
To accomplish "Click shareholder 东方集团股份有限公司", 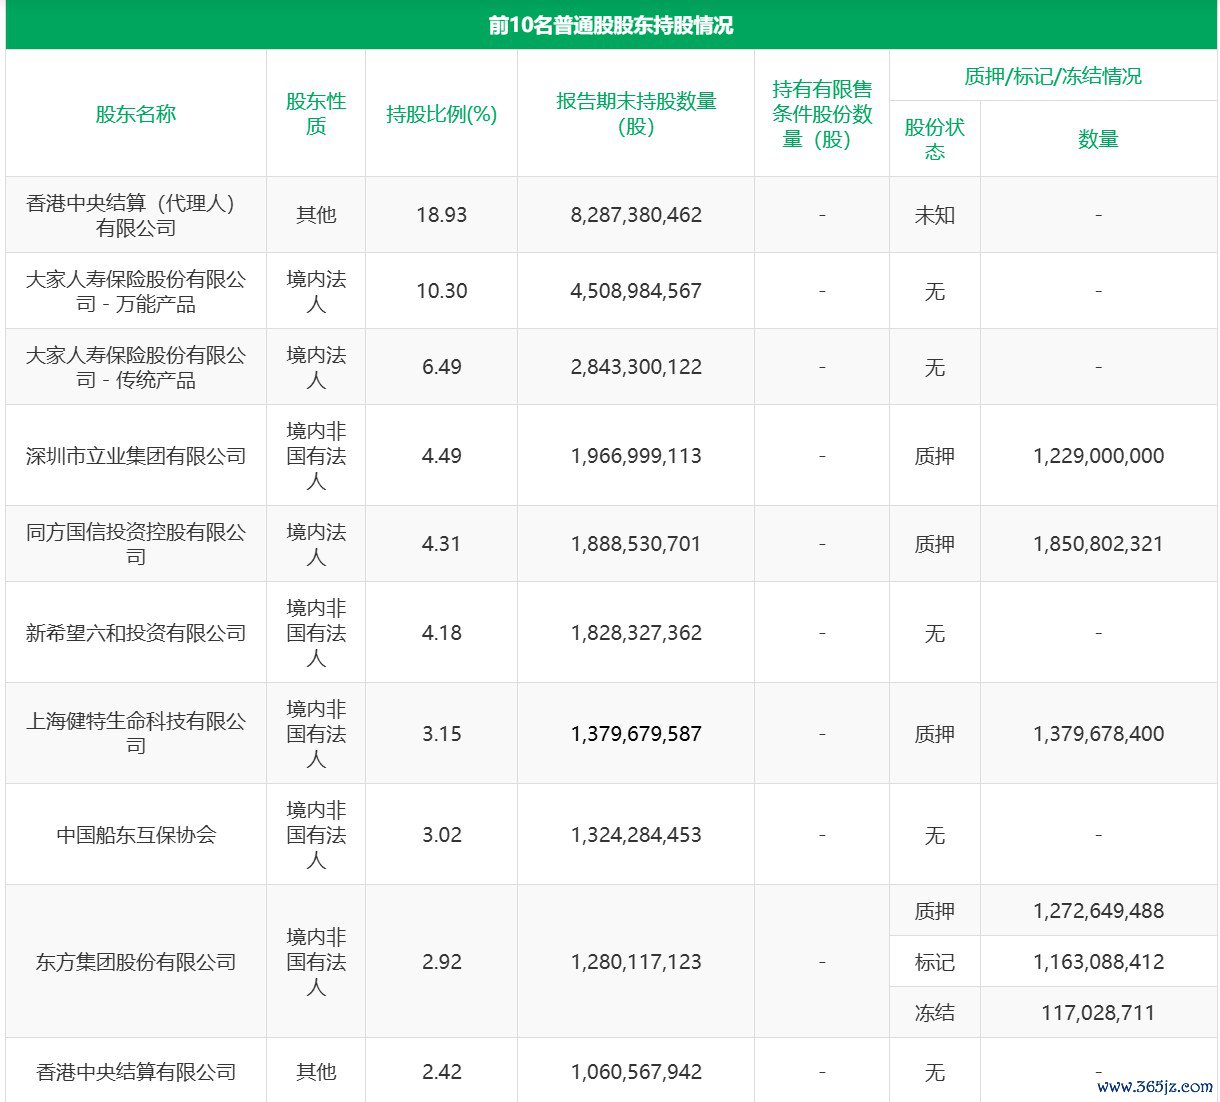I will coord(136,962).
